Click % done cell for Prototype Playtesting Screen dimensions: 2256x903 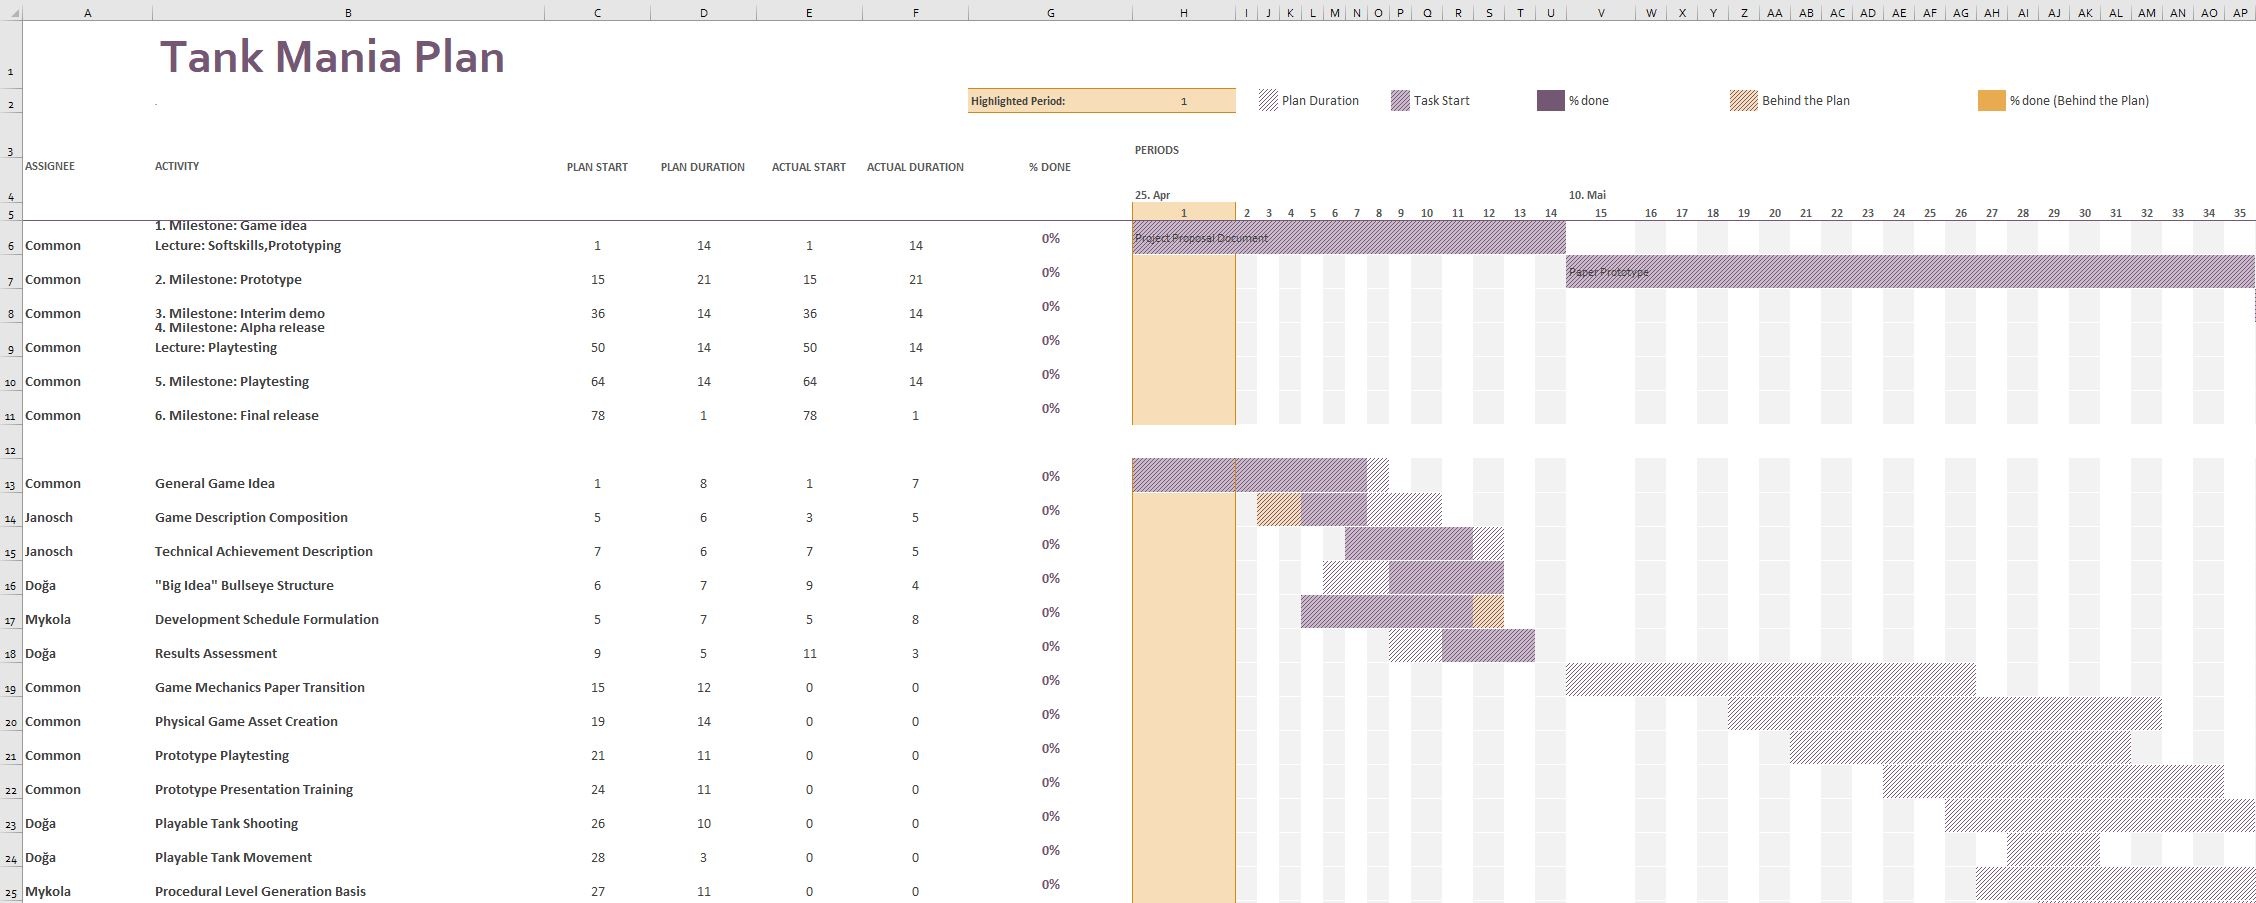coord(1050,749)
